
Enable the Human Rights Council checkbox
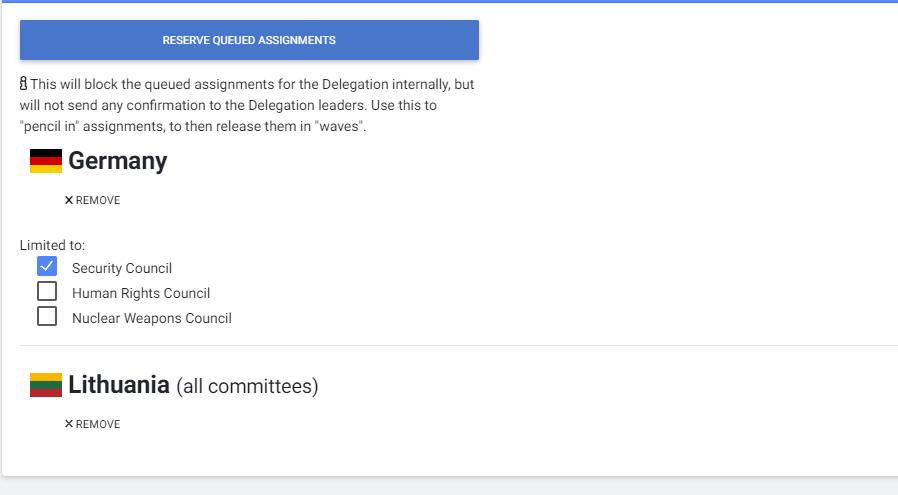point(47,291)
